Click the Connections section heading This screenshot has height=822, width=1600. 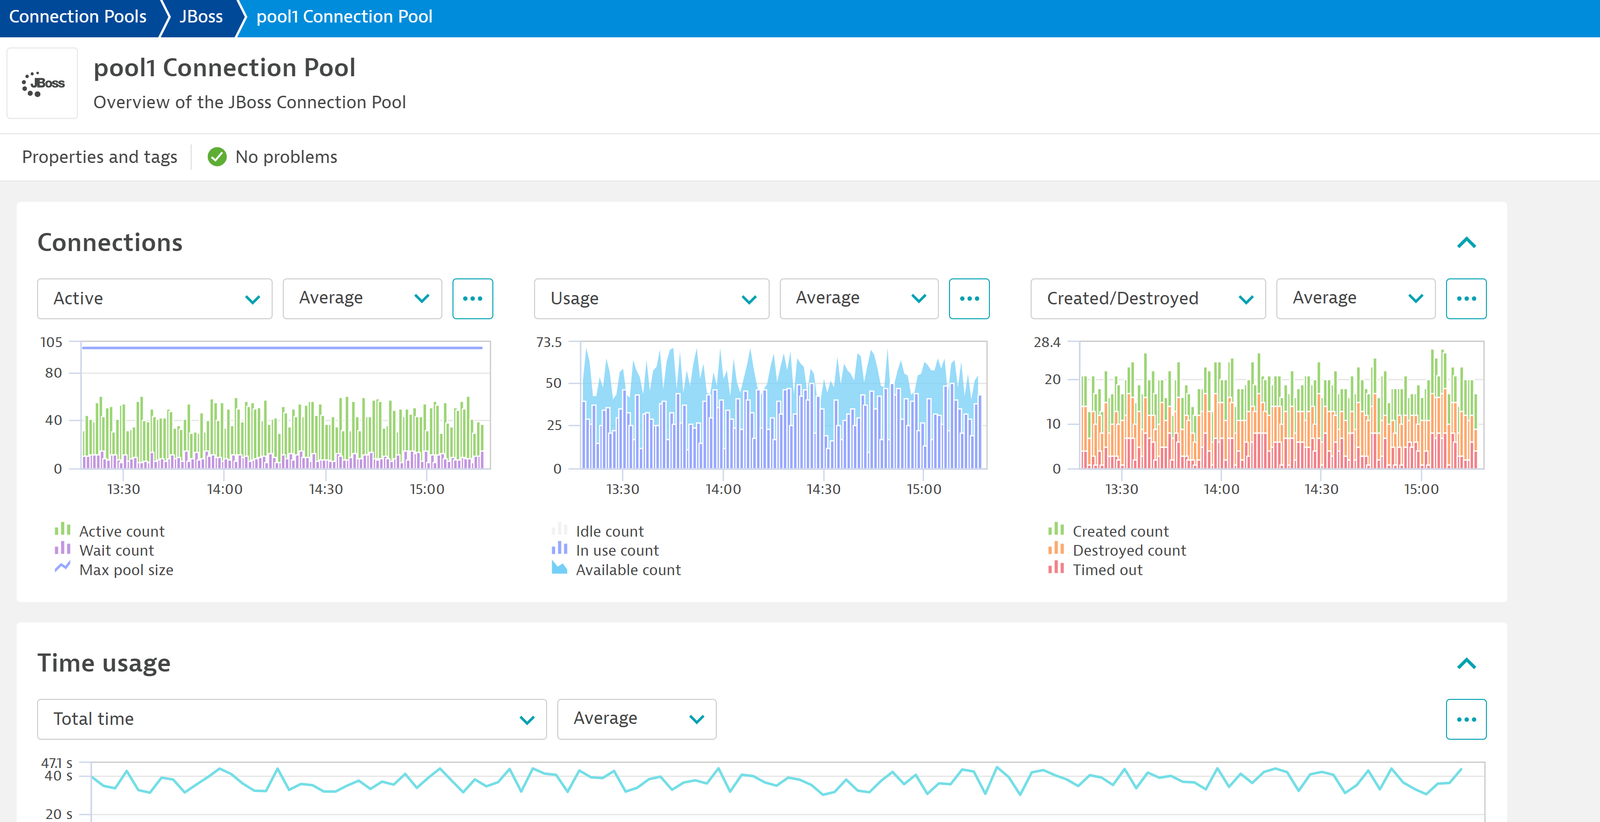(x=110, y=243)
